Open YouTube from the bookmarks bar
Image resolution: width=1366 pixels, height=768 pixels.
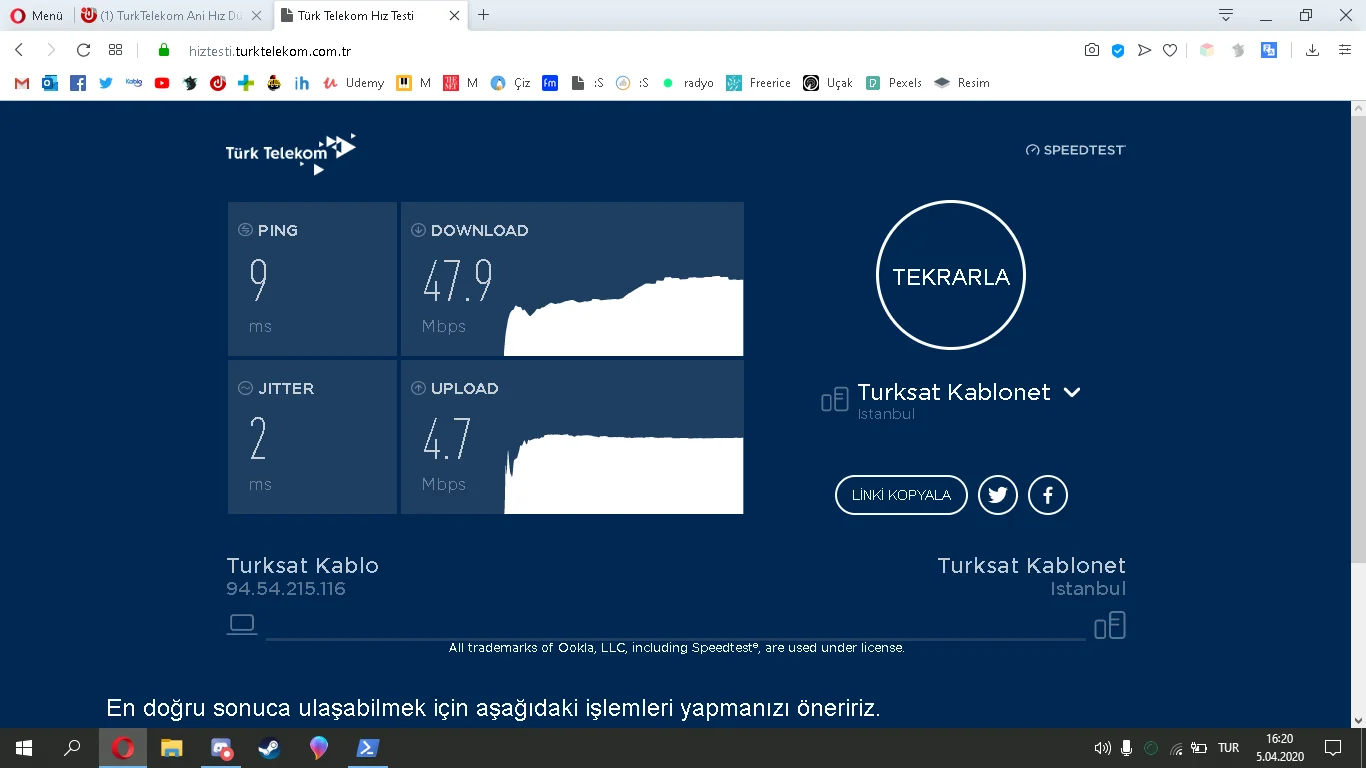(x=161, y=83)
